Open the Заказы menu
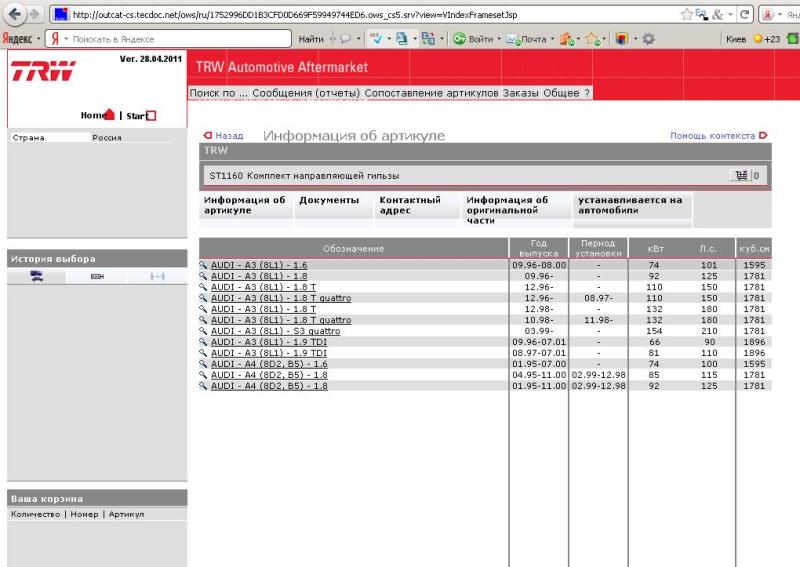 point(520,93)
